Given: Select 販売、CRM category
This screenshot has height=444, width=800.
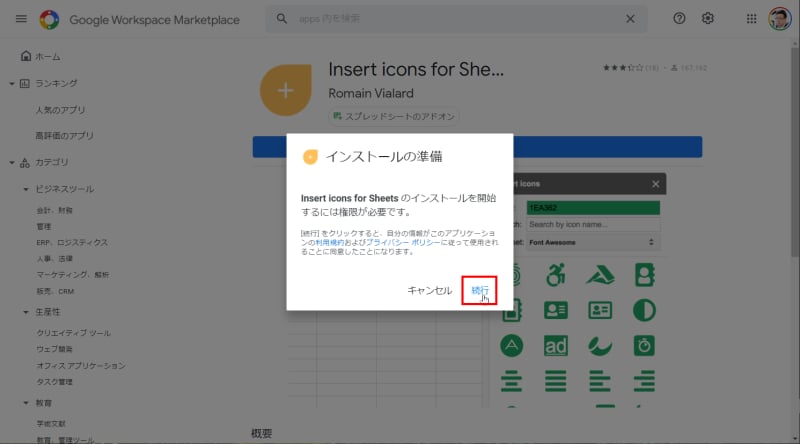Looking at the screenshot, I should (55, 291).
